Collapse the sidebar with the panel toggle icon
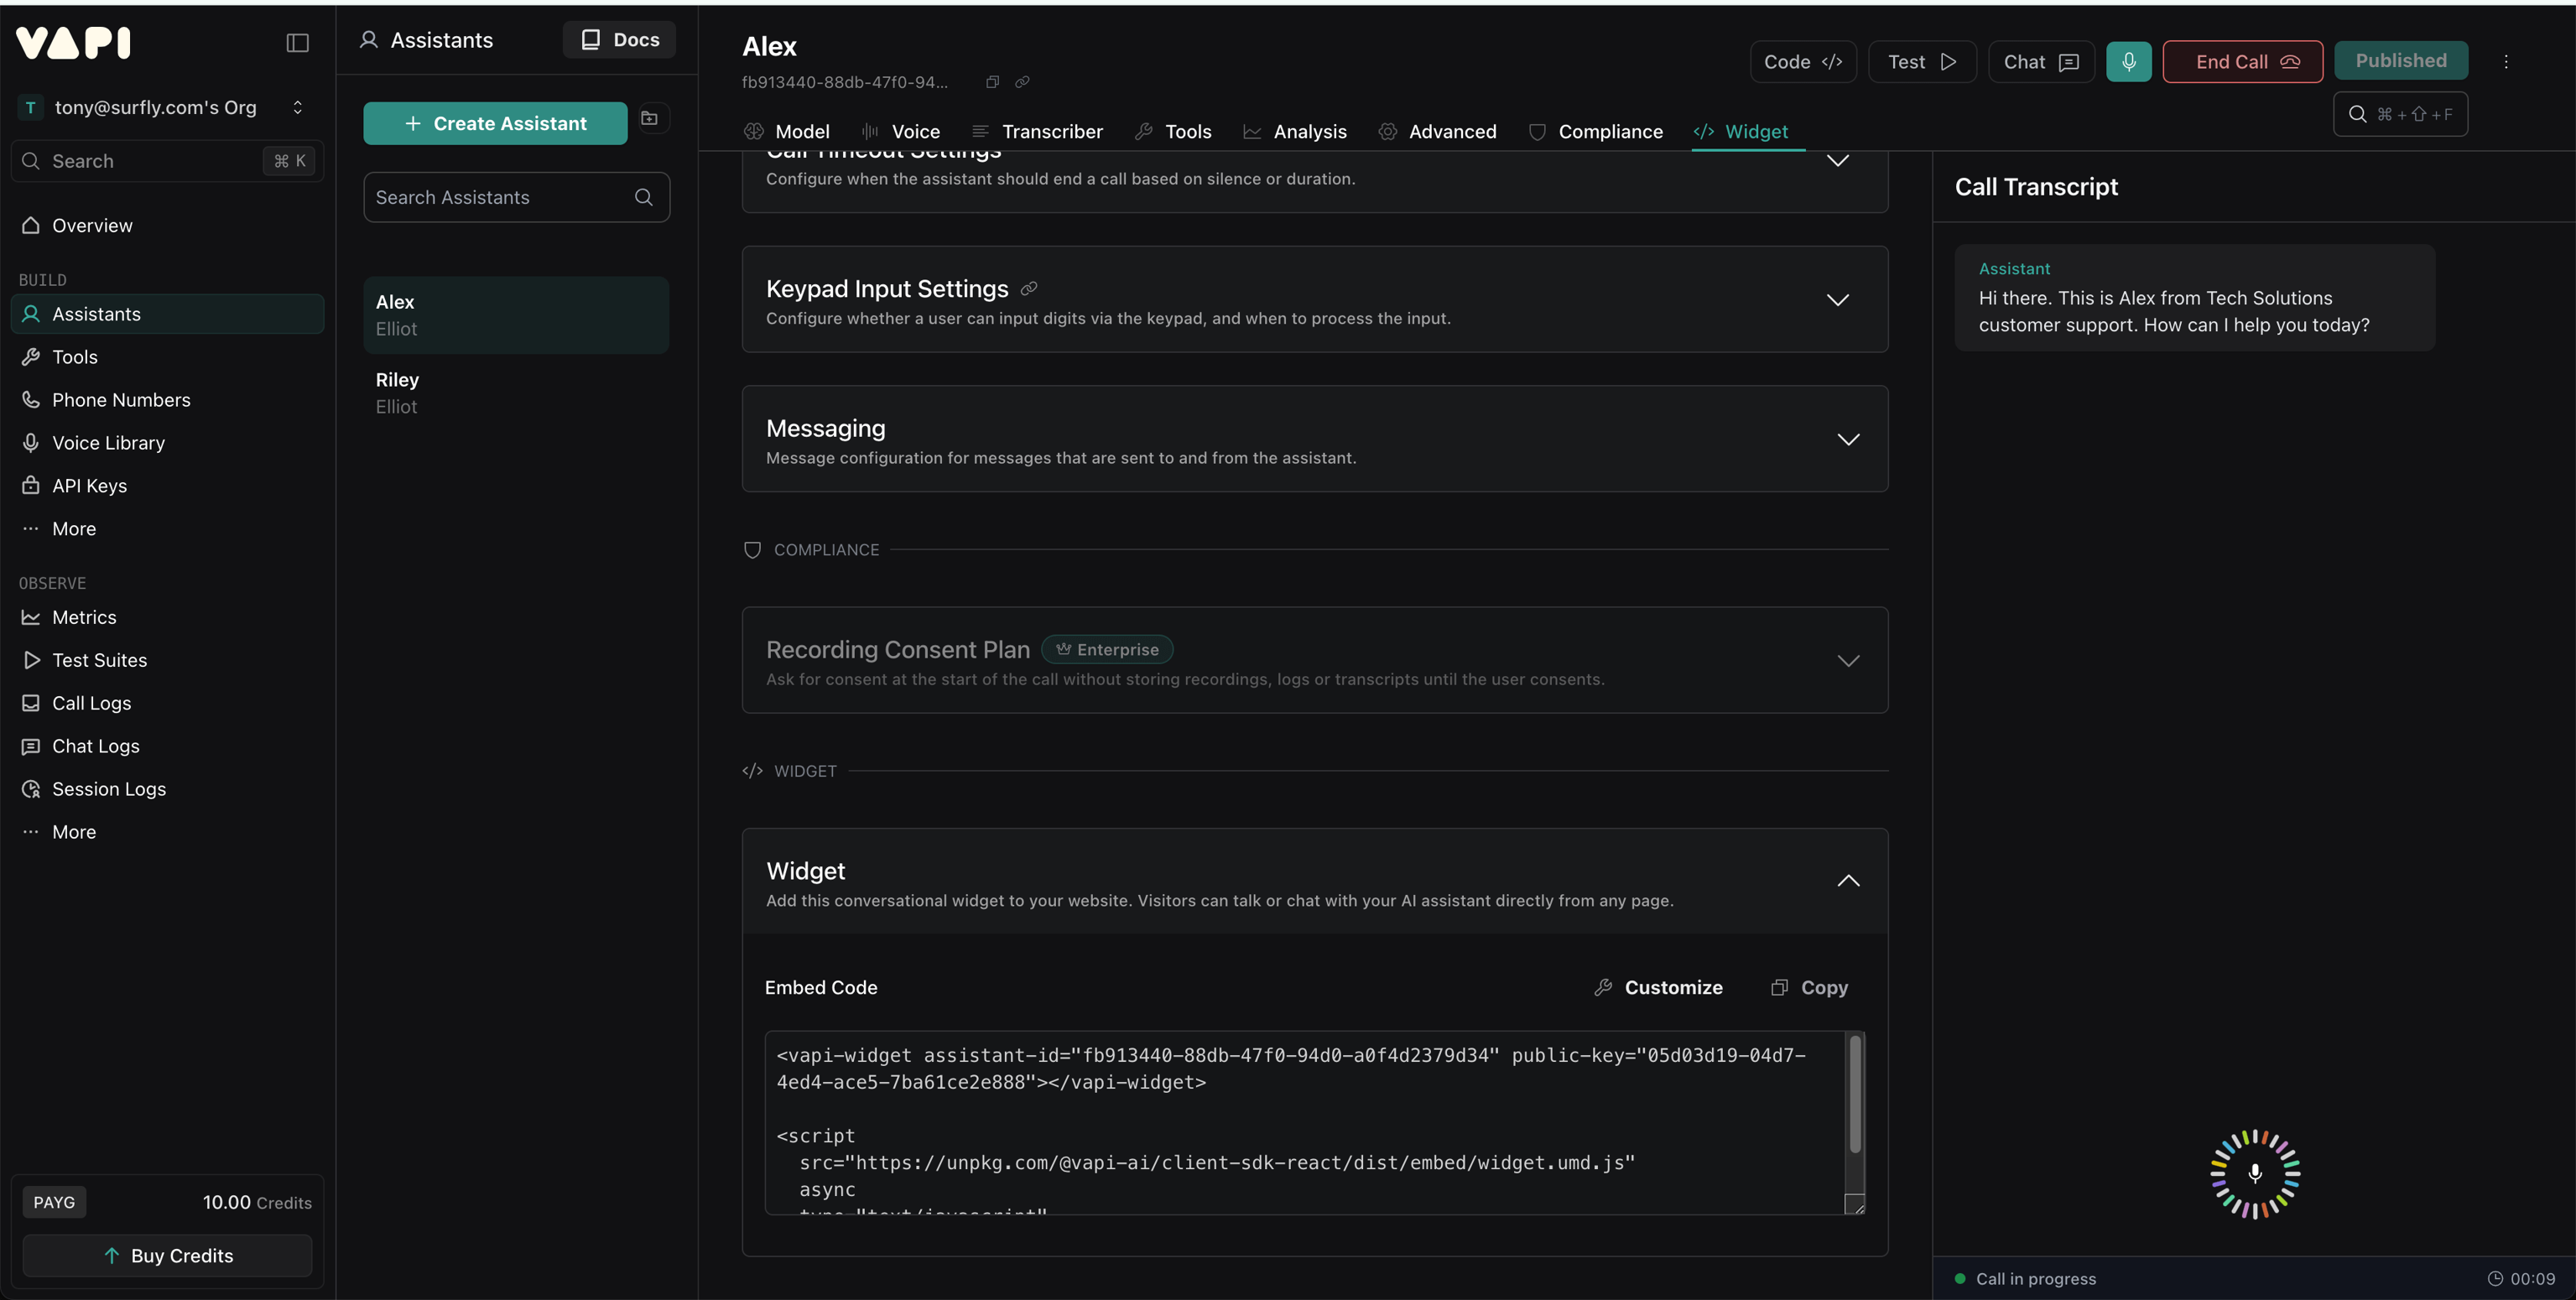This screenshot has width=2576, height=1300. (297, 43)
